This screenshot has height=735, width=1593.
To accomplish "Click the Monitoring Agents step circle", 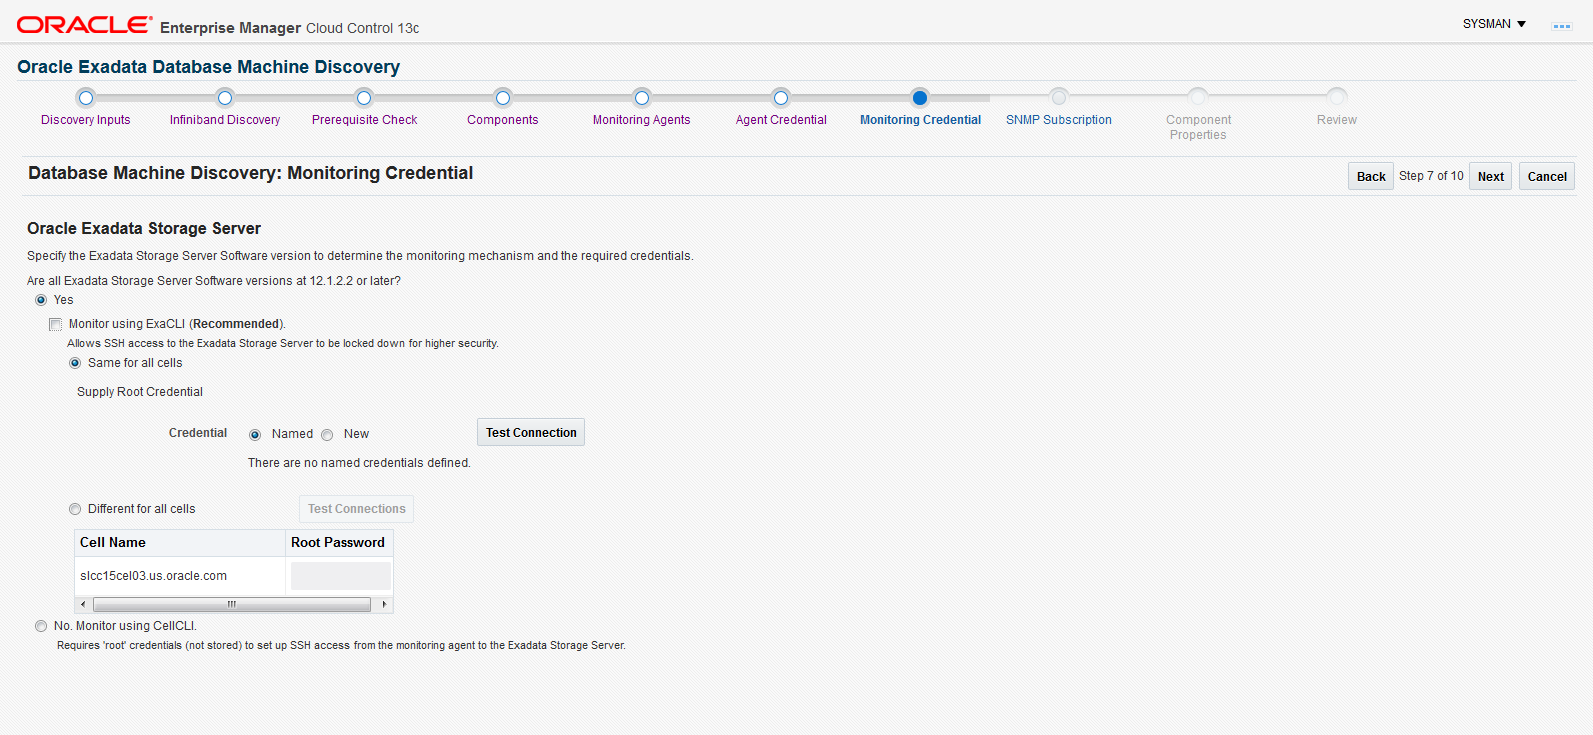I will (642, 97).
